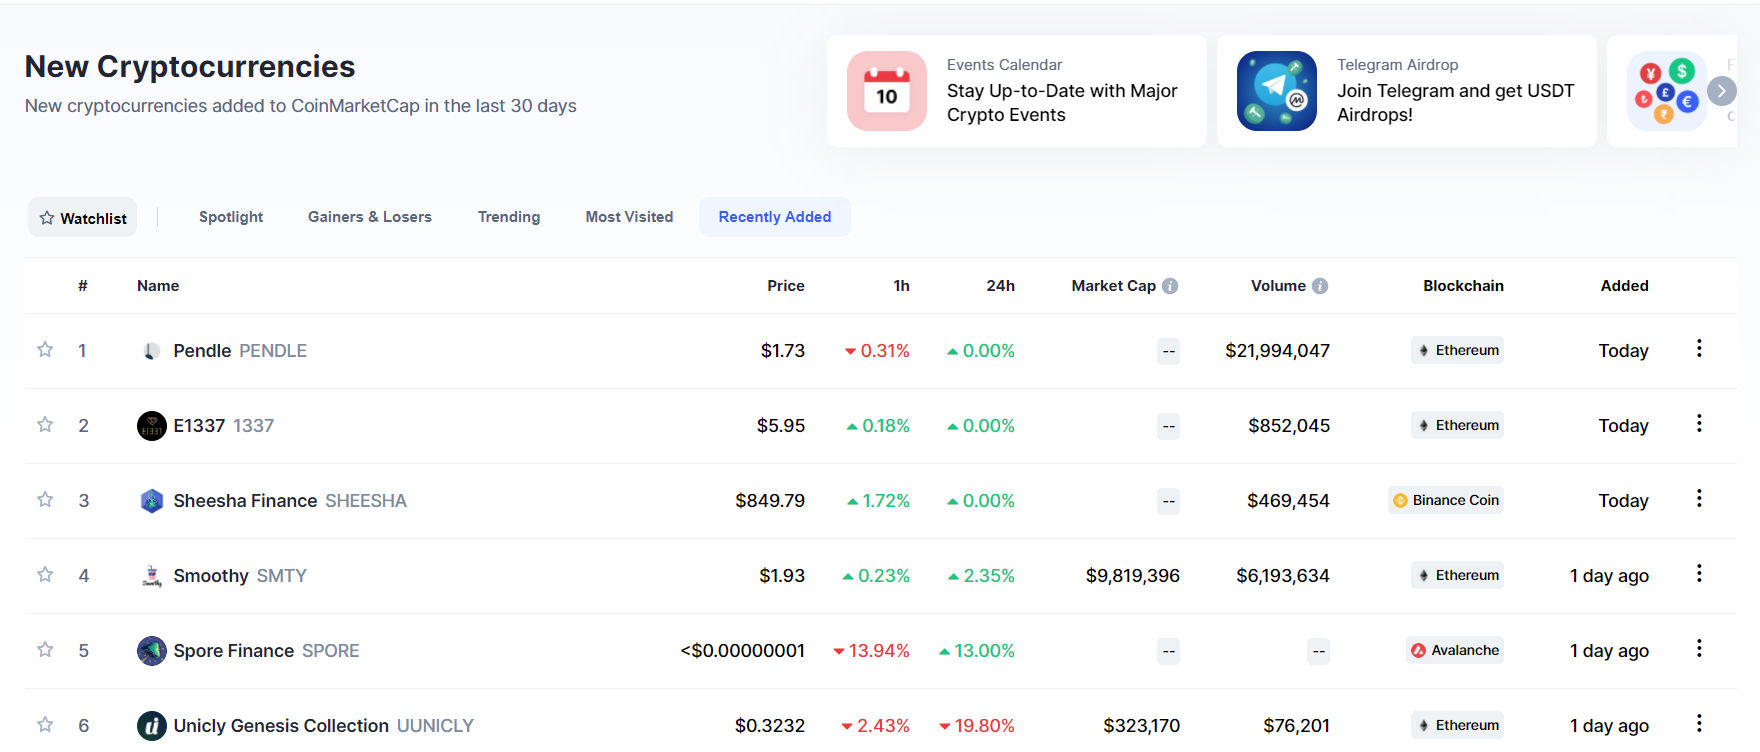This screenshot has height=752, width=1760.
Task: Click the E1337 coin logo
Action: coord(152,426)
